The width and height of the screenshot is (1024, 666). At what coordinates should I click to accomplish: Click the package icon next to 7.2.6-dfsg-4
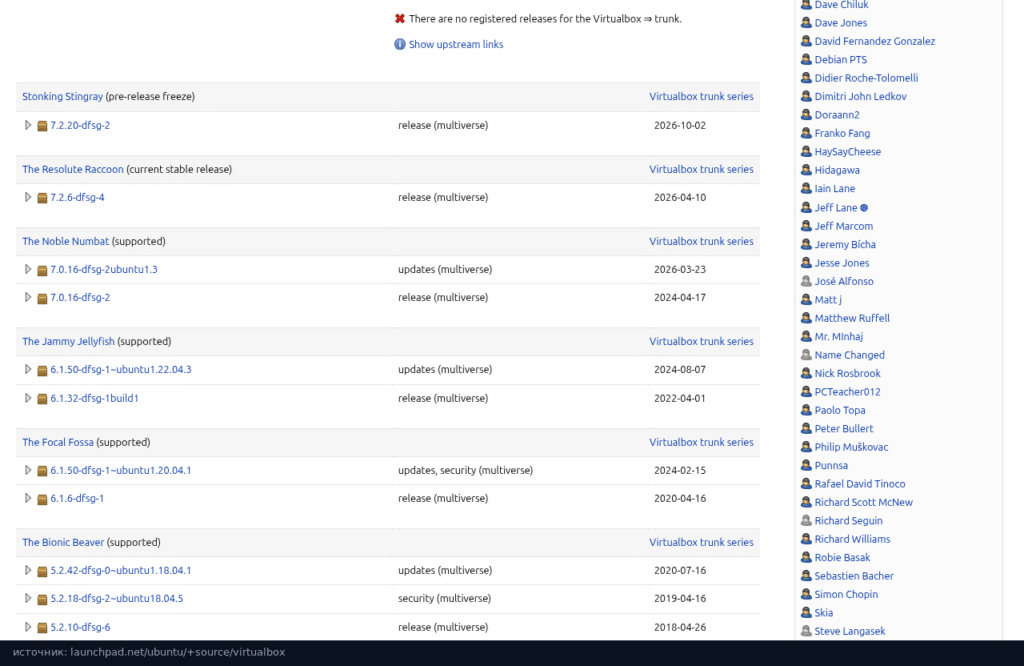tap(42, 198)
